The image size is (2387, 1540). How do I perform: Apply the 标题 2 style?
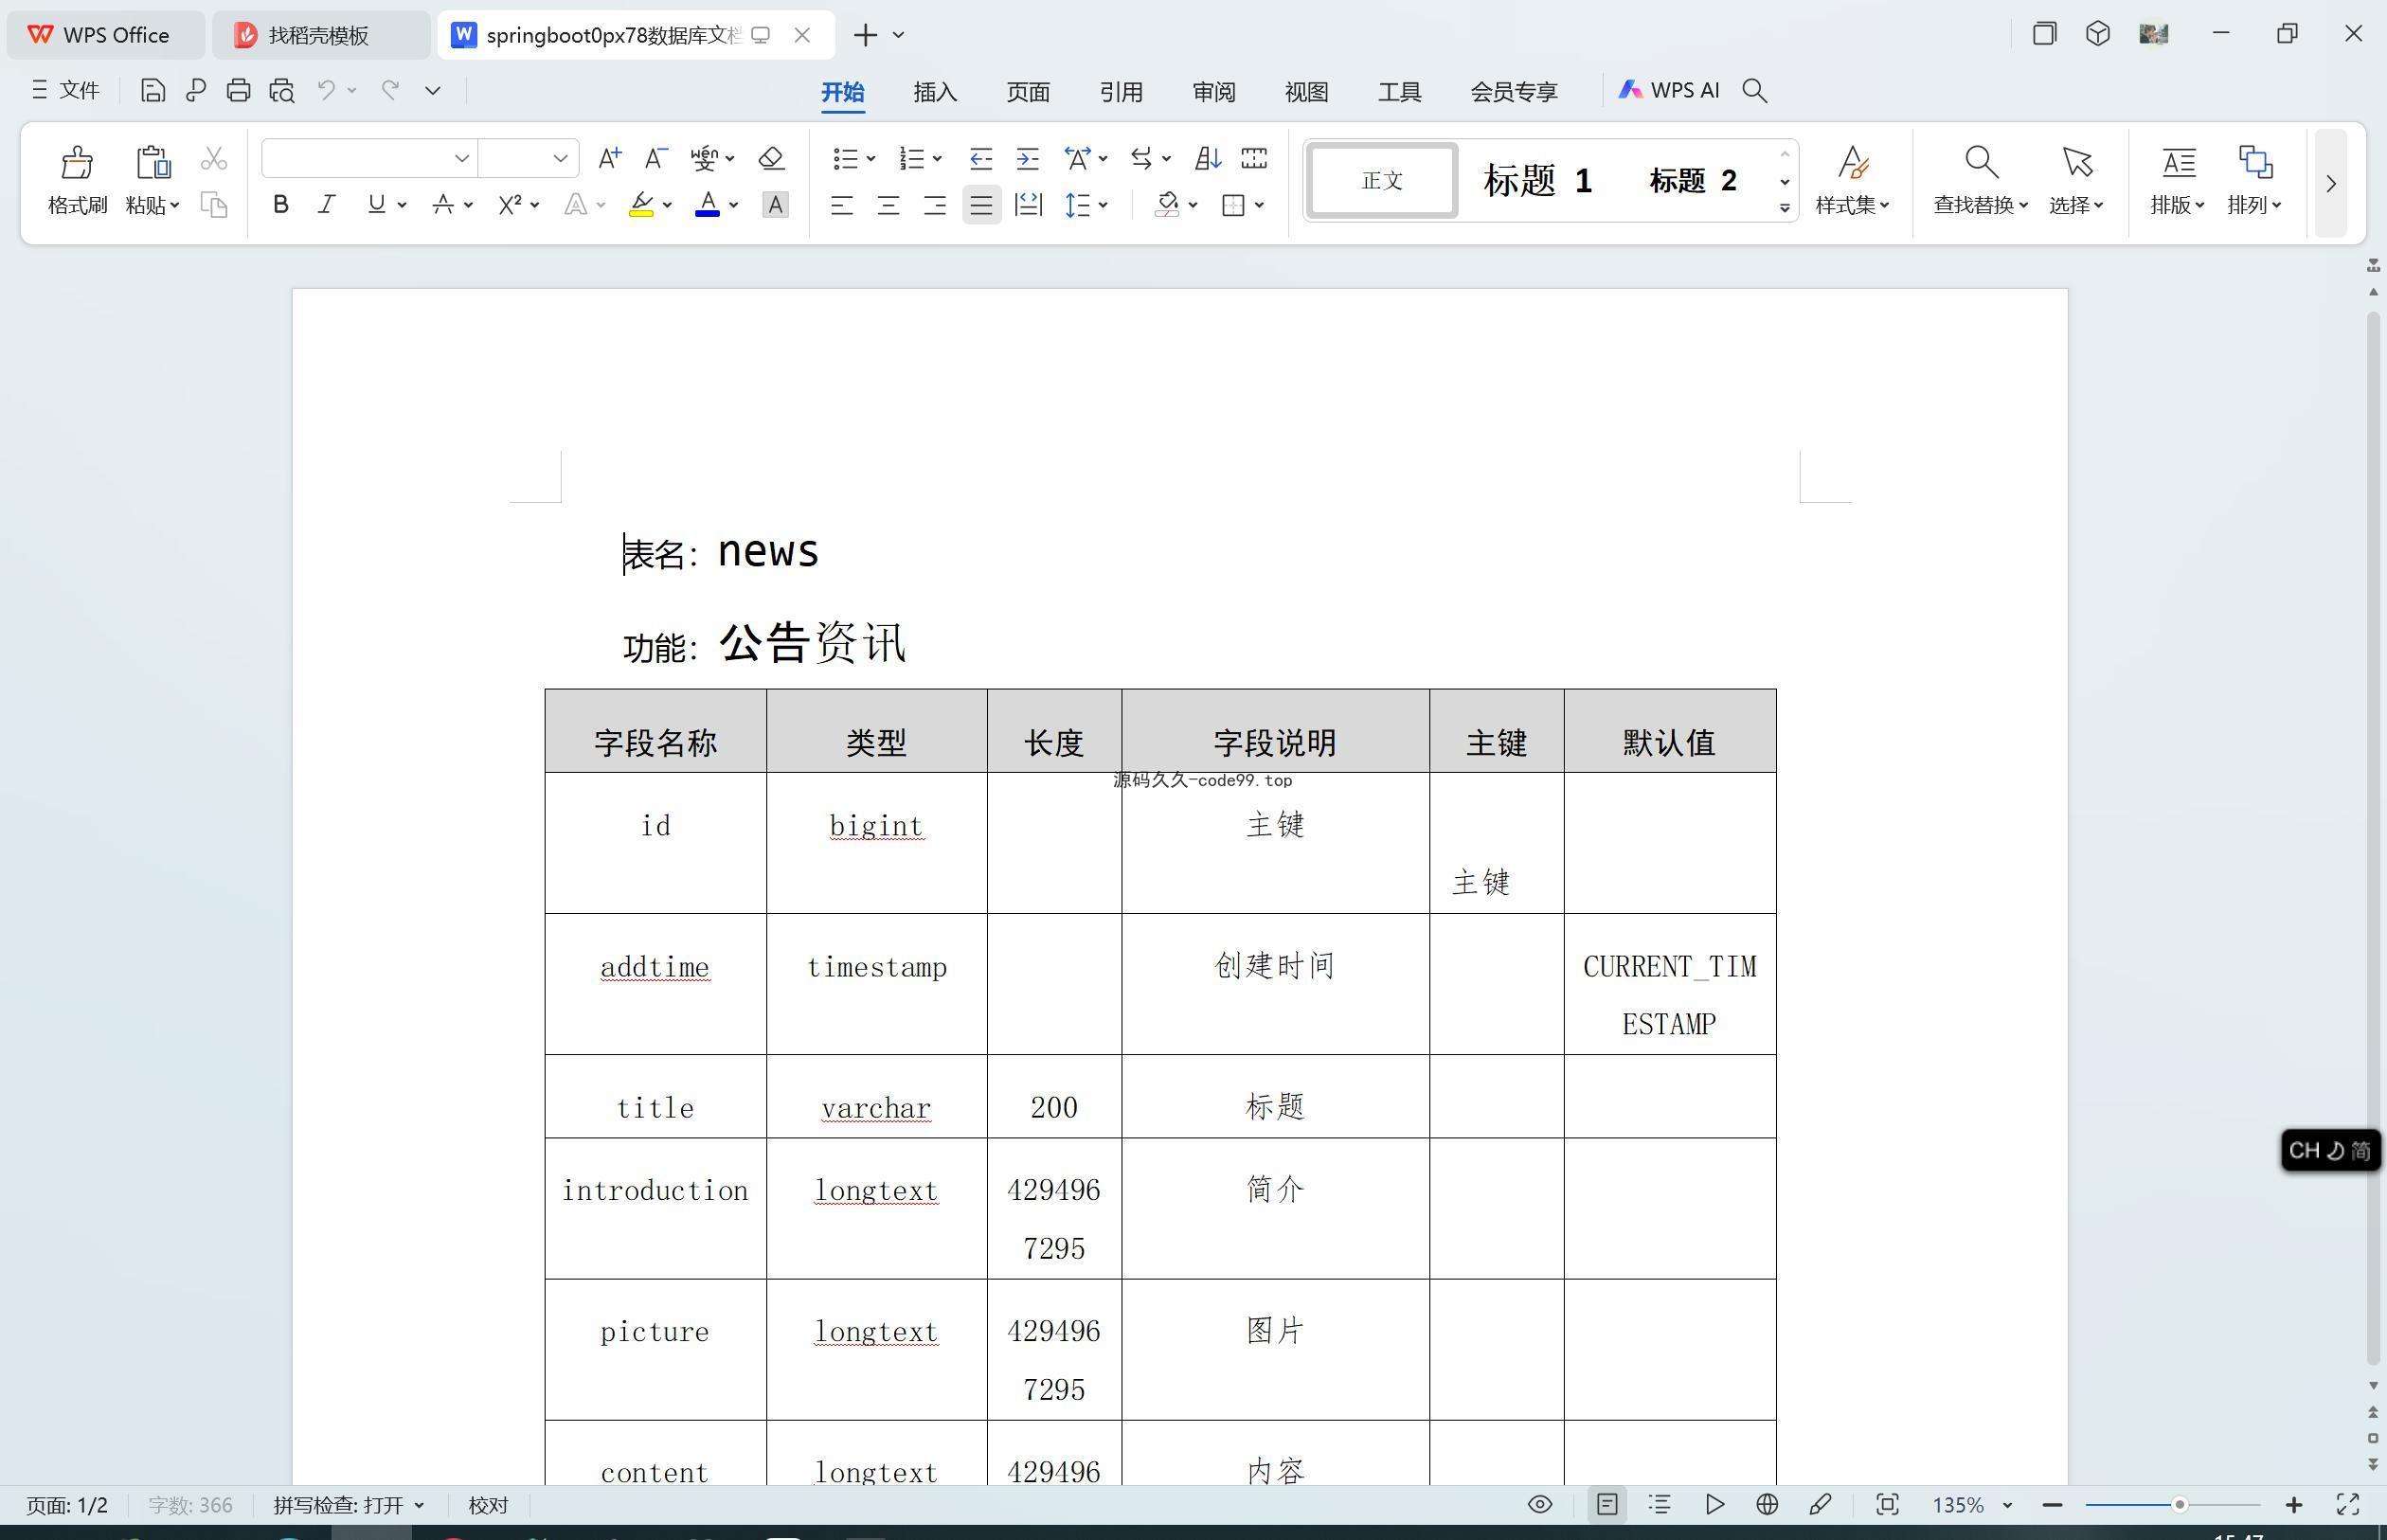[1692, 181]
